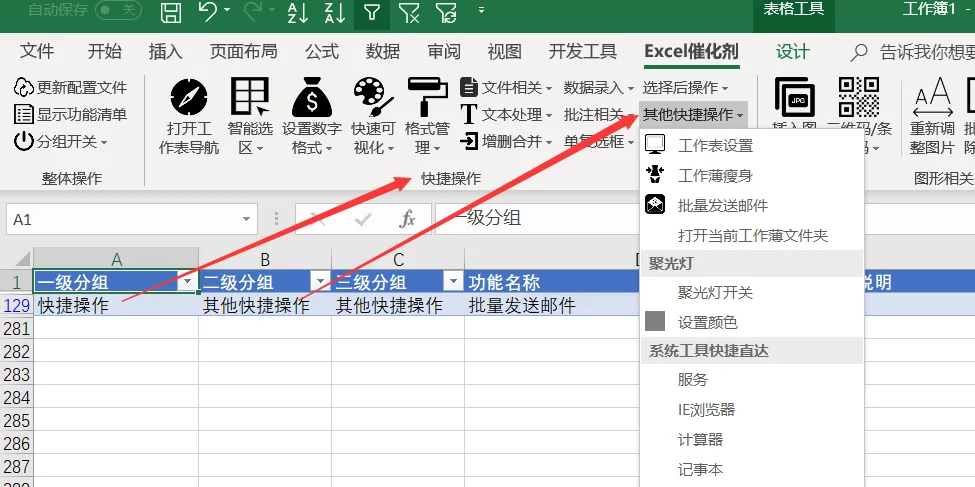Click the select-all corner triangle
Viewport: 975px width, 487px height.
22,259
